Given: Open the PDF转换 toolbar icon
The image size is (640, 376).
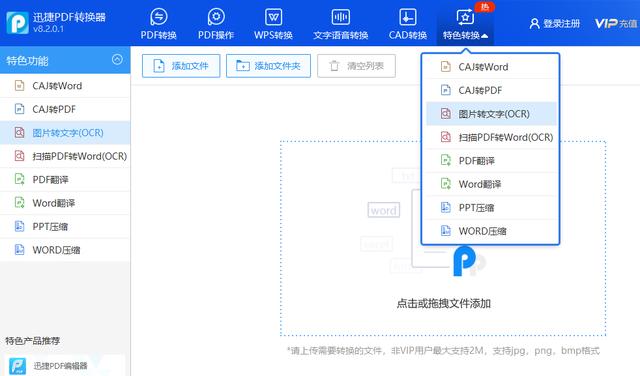Looking at the screenshot, I should pyautogui.click(x=158, y=17).
